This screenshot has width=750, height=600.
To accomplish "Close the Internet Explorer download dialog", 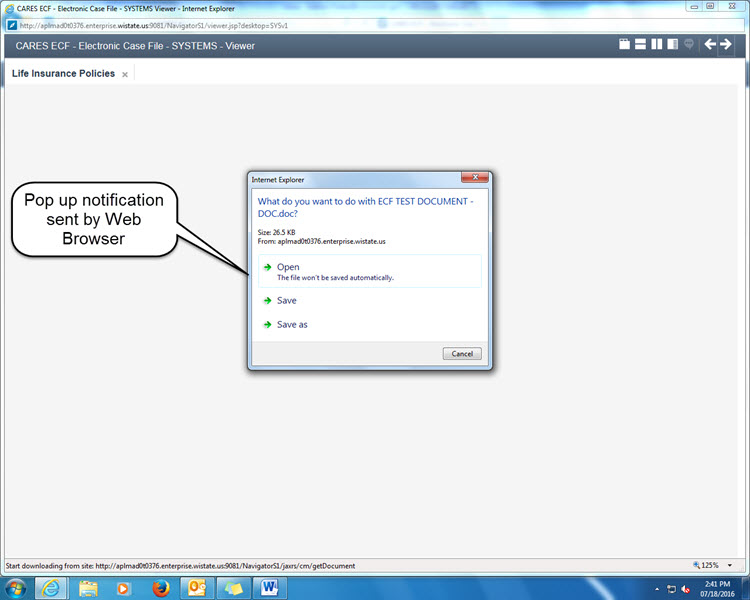I will pos(474,178).
